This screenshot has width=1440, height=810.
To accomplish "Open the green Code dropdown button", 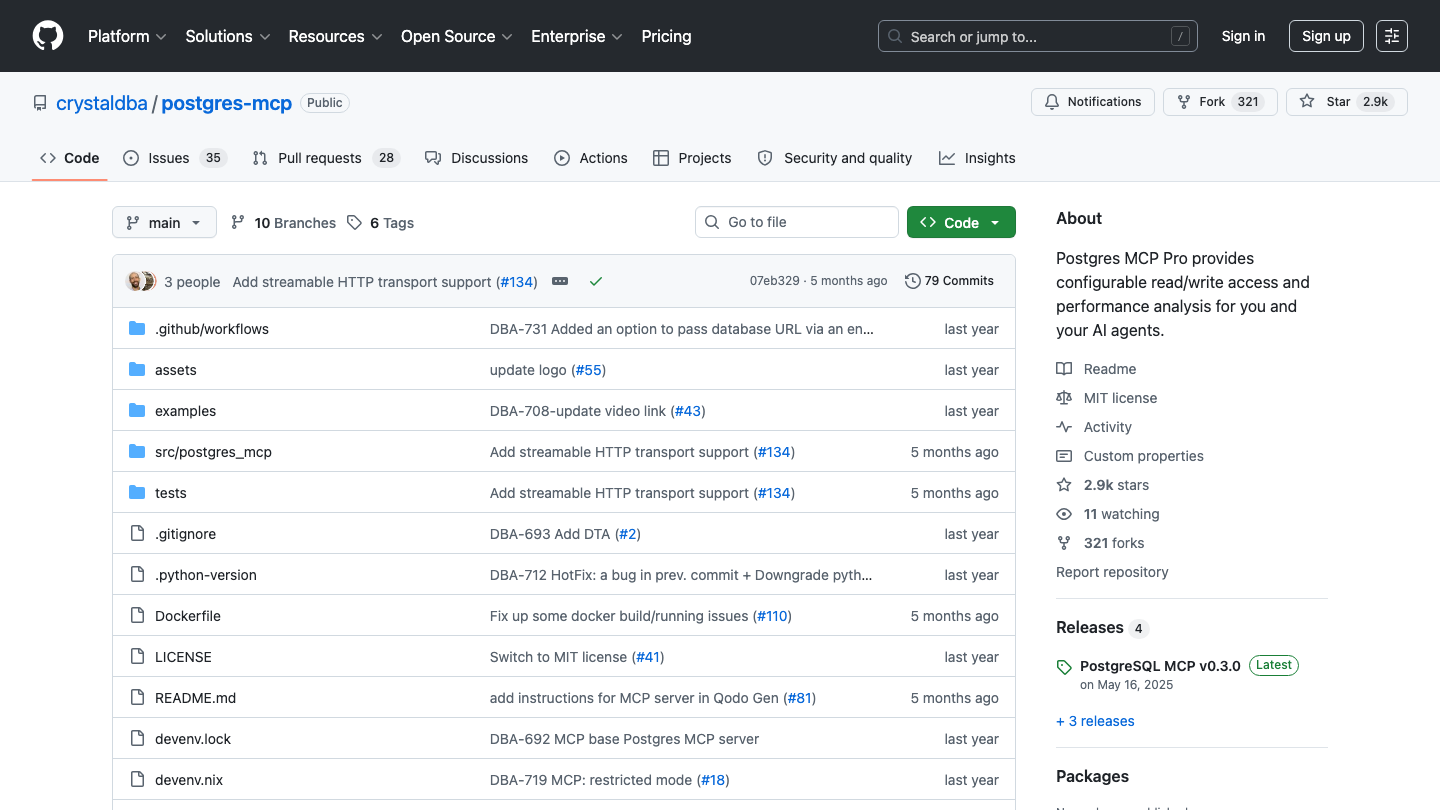I will point(961,222).
